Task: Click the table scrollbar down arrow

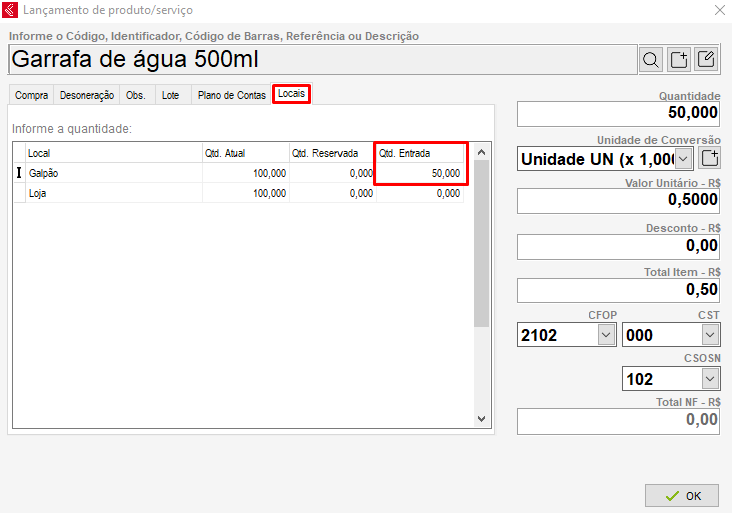Action: [481, 419]
